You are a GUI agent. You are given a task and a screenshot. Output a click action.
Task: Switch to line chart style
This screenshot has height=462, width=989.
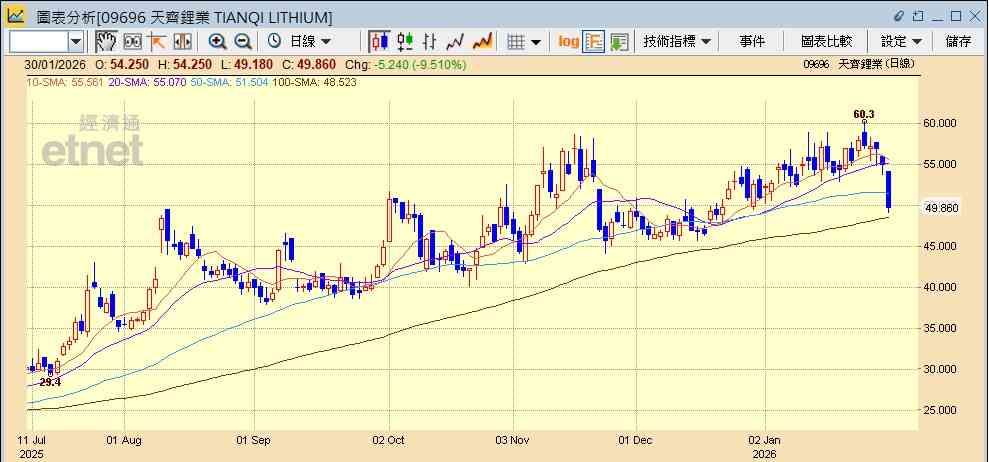[x=455, y=42]
